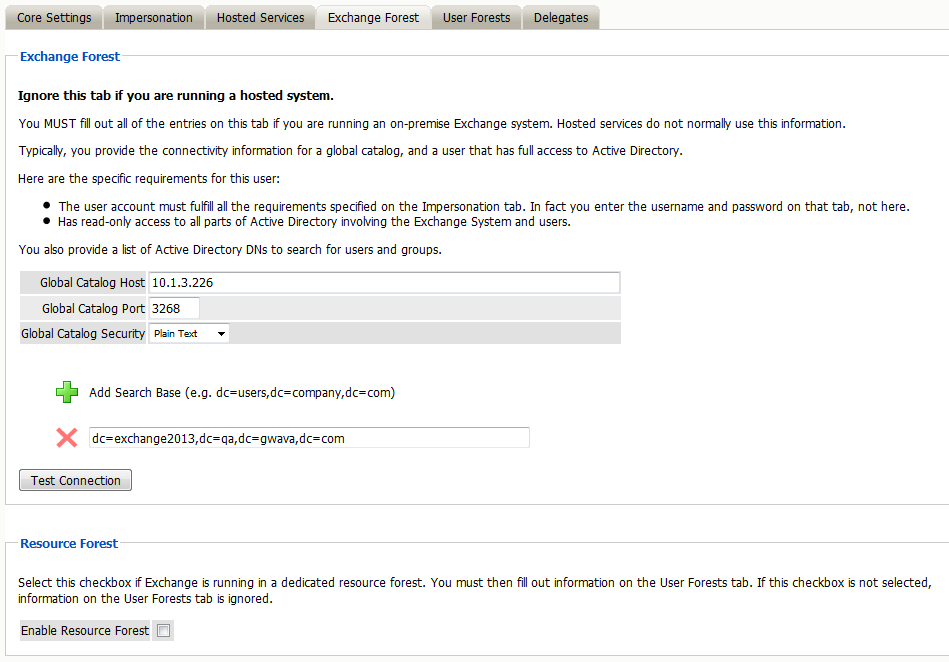Remove search base with red X icon
The height and width of the screenshot is (662, 949).
coord(67,438)
